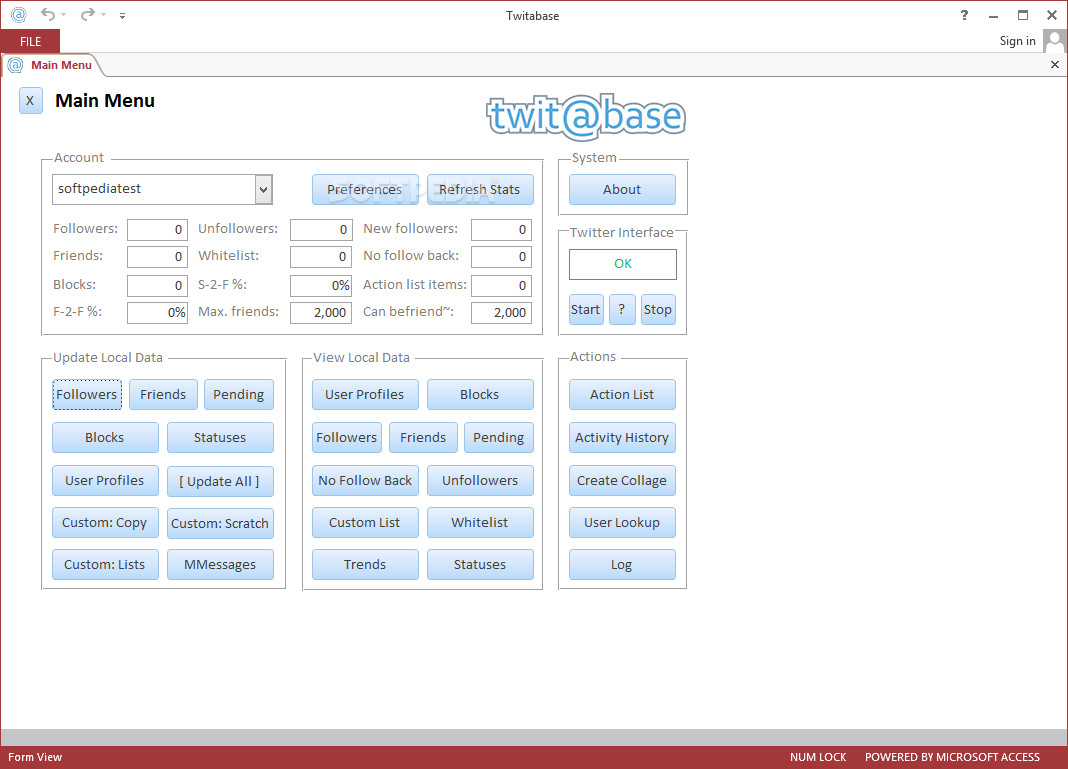Click the Access app icon in title bar
Screen dimensions: 1068x769
18,14
